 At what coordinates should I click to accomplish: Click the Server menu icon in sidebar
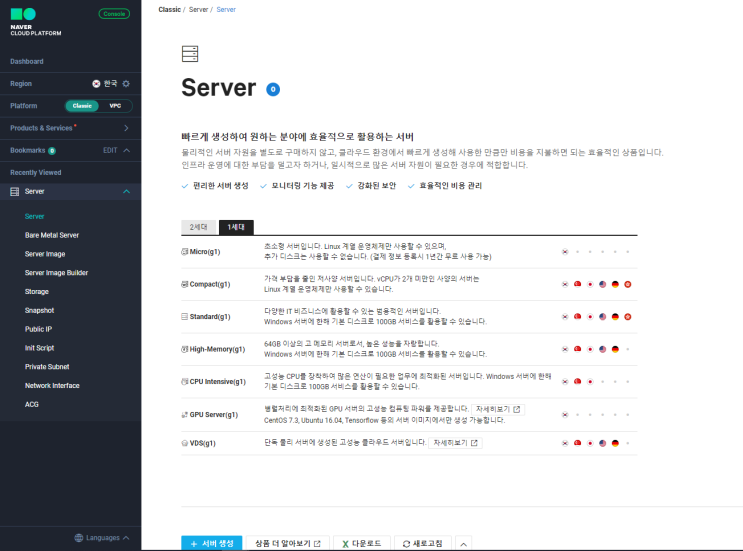(15, 191)
